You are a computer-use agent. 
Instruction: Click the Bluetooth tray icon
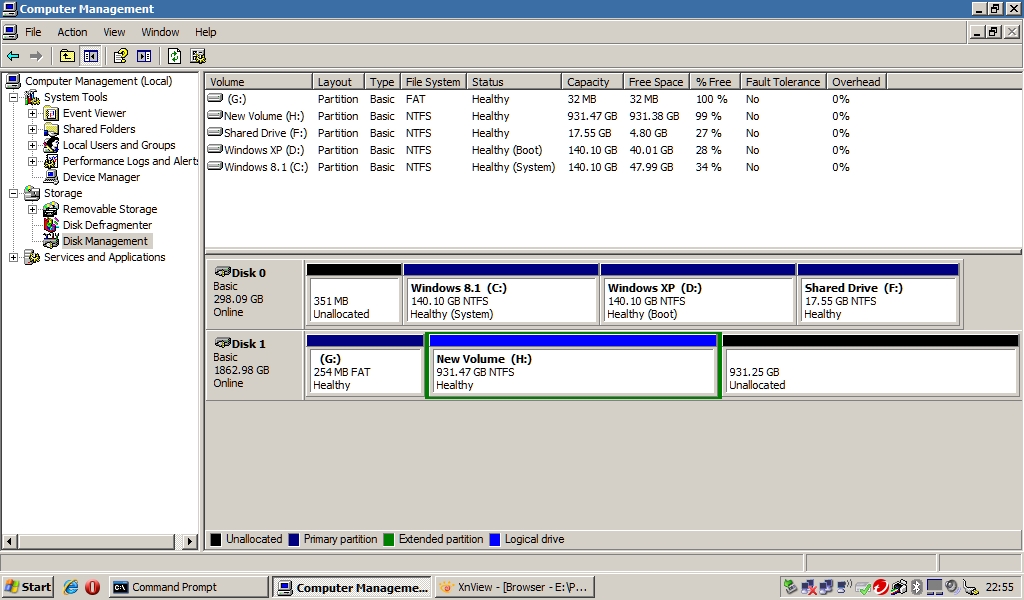[916, 587]
